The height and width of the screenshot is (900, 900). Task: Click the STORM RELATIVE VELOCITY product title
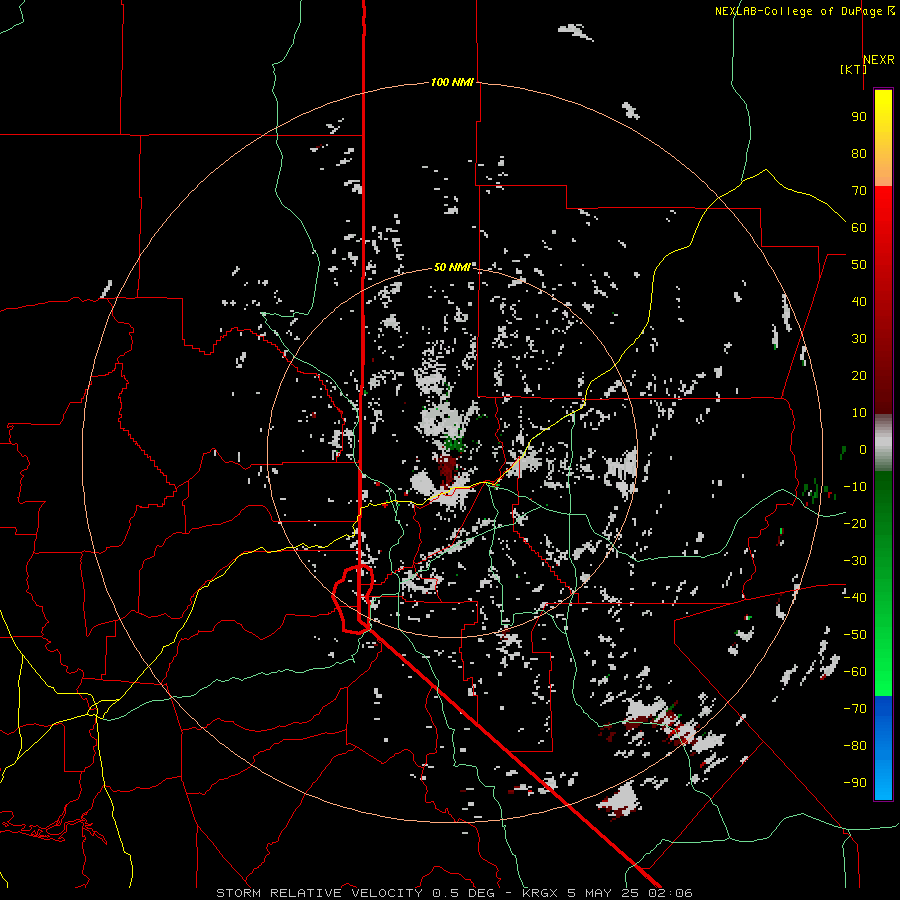(x=319, y=893)
